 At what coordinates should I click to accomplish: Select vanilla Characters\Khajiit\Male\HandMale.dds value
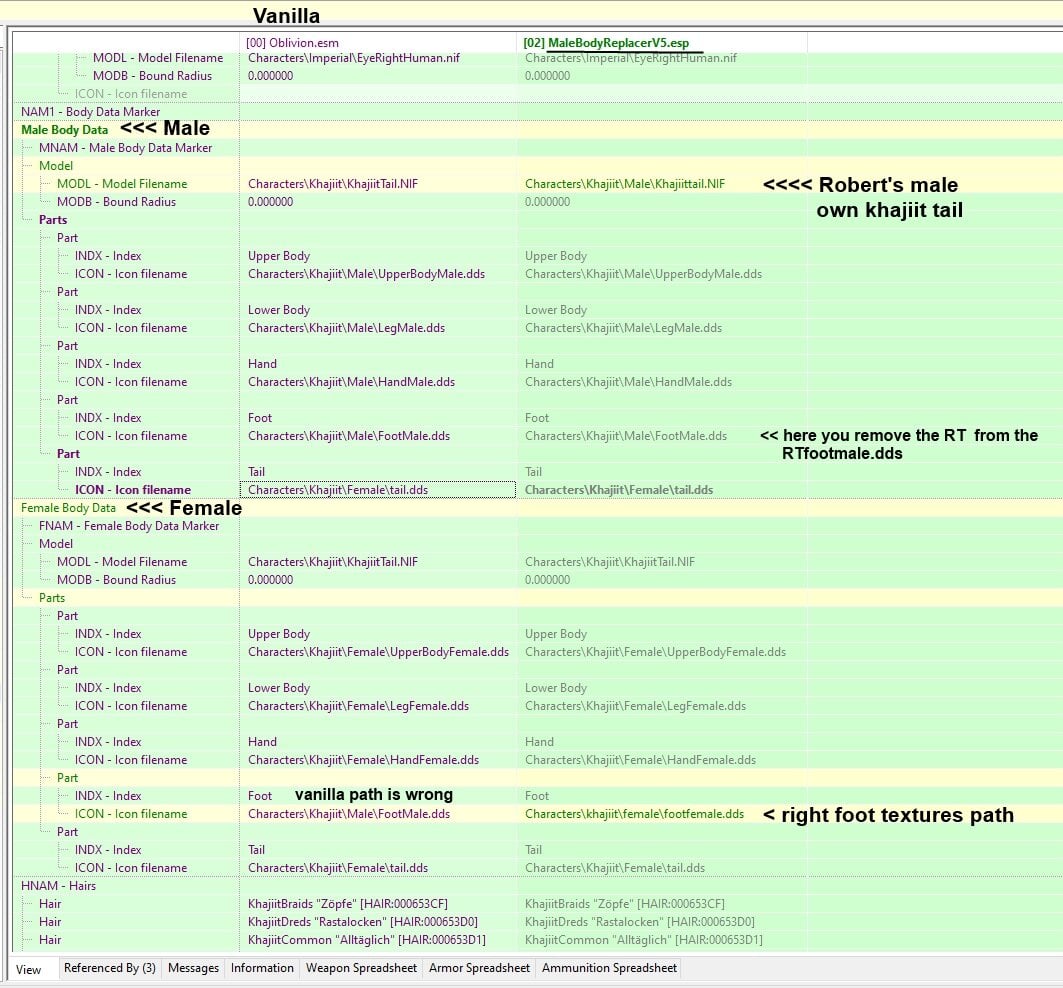351,382
